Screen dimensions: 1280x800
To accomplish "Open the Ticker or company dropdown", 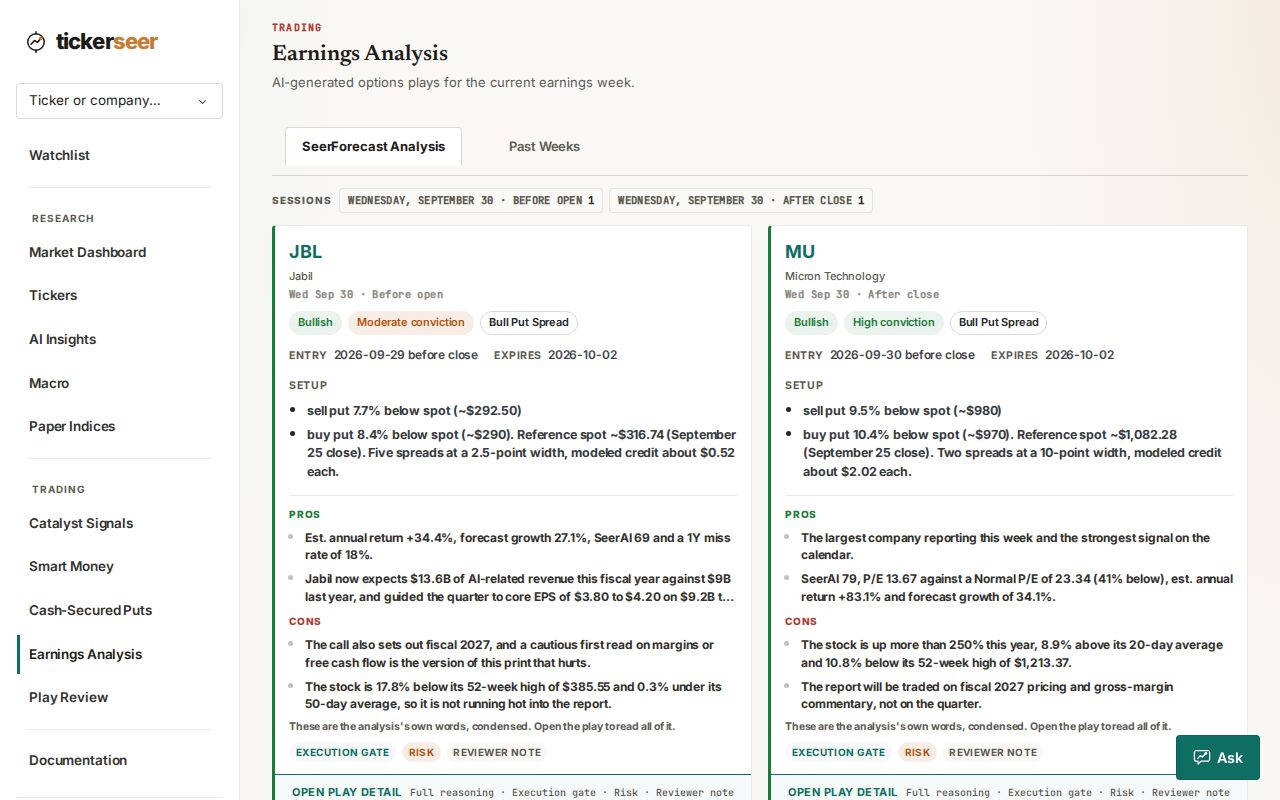I will coord(119,101).
